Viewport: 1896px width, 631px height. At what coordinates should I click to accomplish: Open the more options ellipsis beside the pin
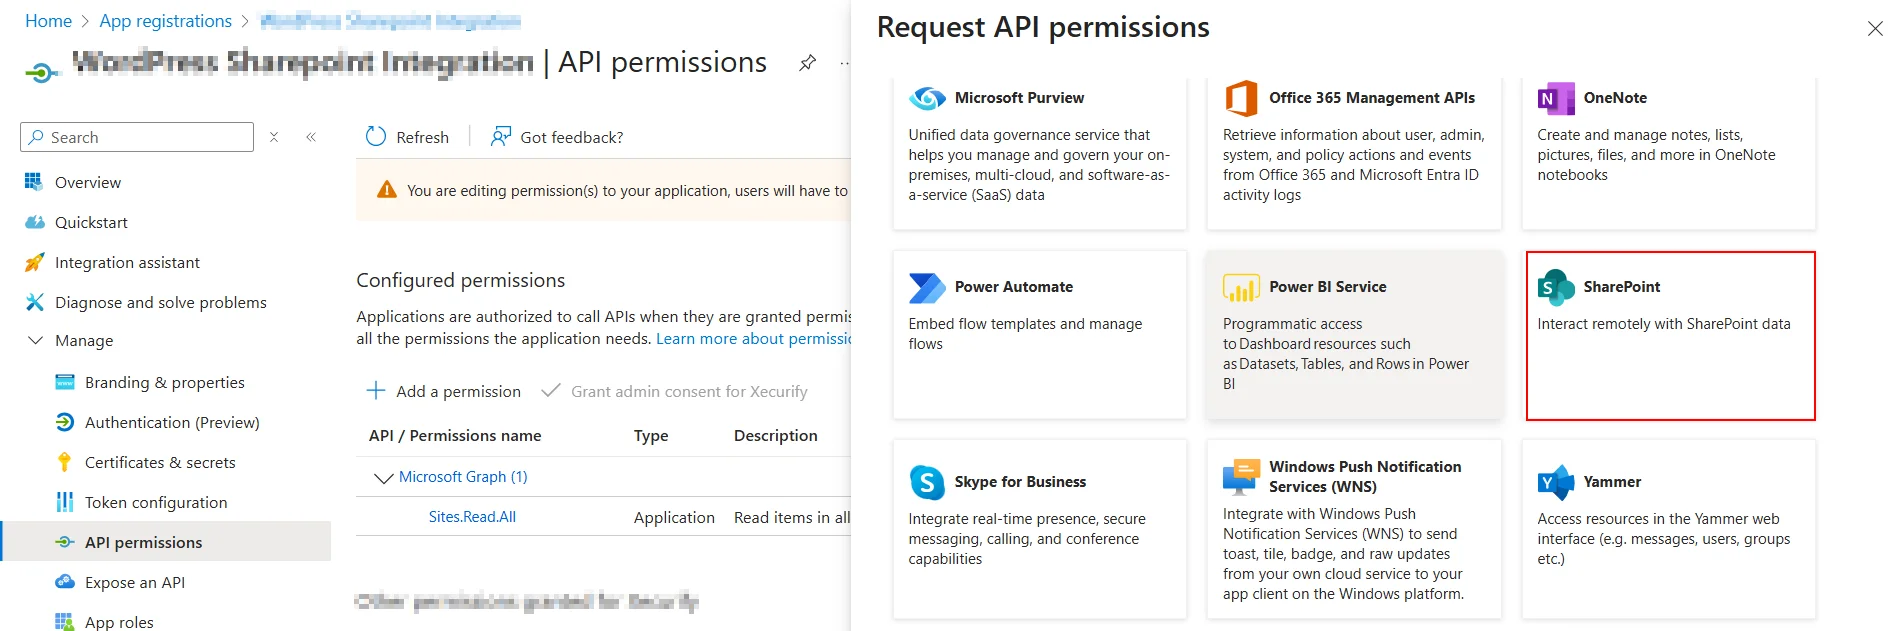pos(845,63)
